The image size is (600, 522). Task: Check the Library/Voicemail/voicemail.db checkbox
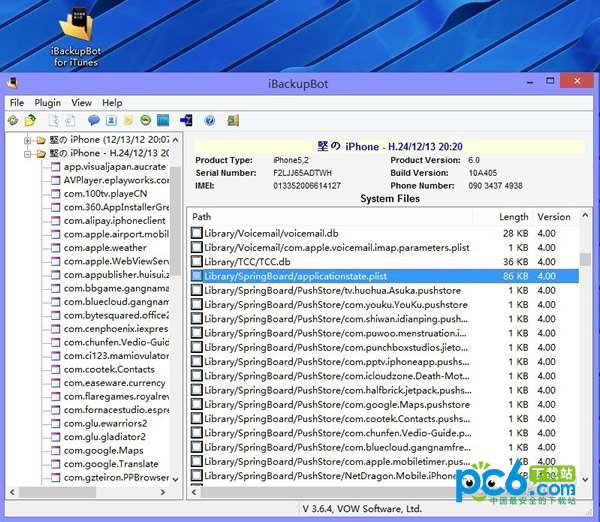click(x=197, y=233)
